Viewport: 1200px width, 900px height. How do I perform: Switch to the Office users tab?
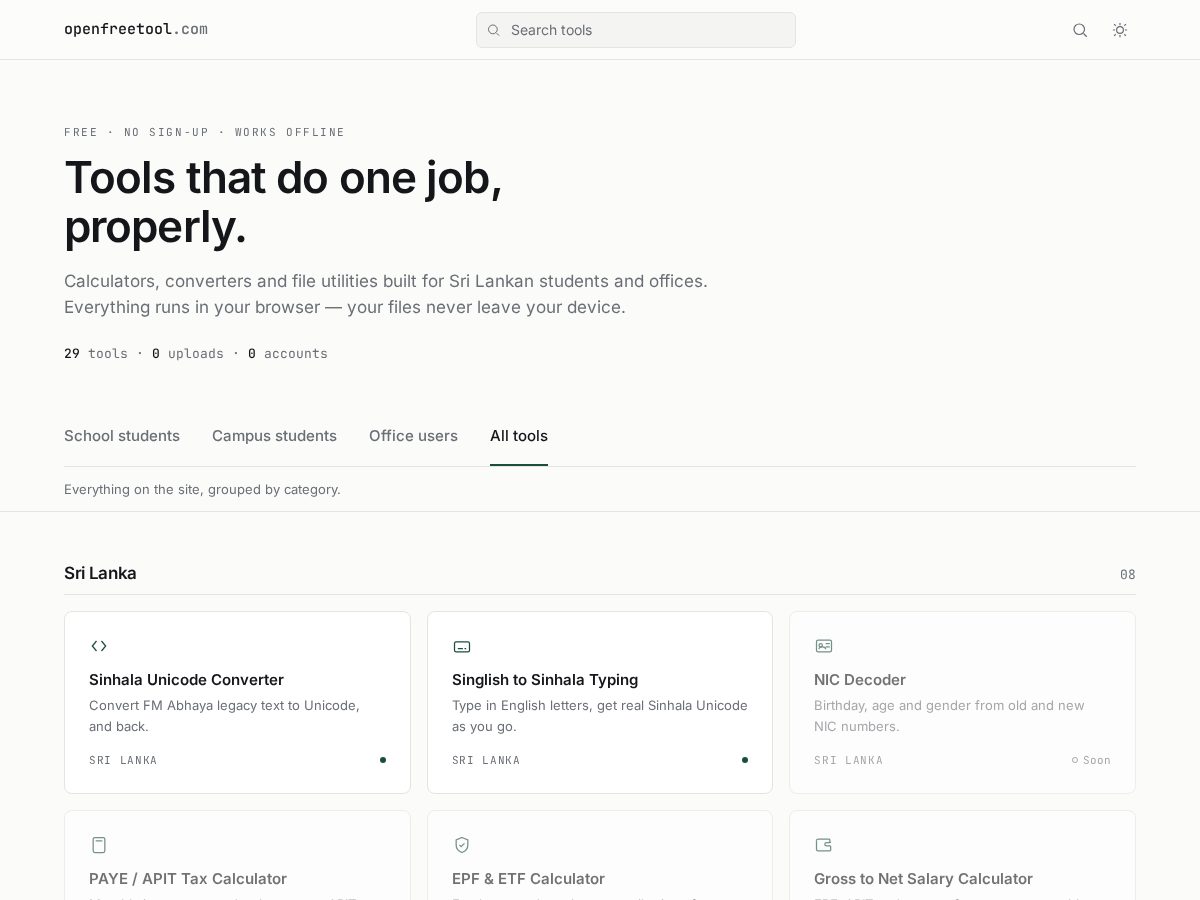[413, 436]
